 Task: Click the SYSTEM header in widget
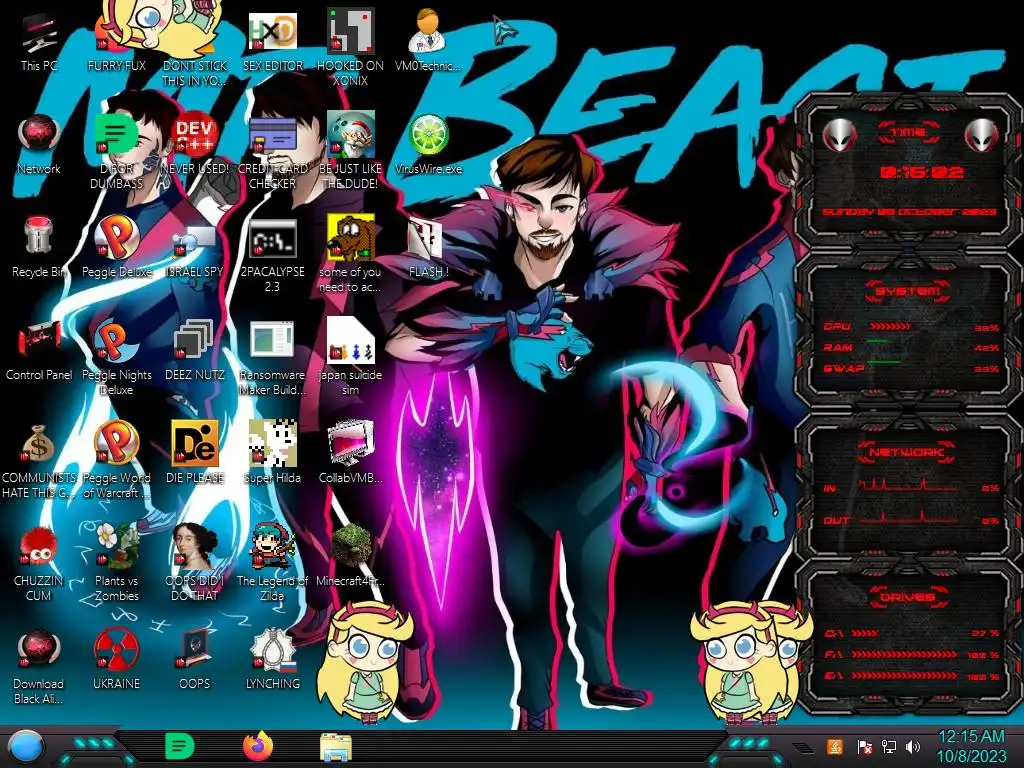click(x=908, y=291)
